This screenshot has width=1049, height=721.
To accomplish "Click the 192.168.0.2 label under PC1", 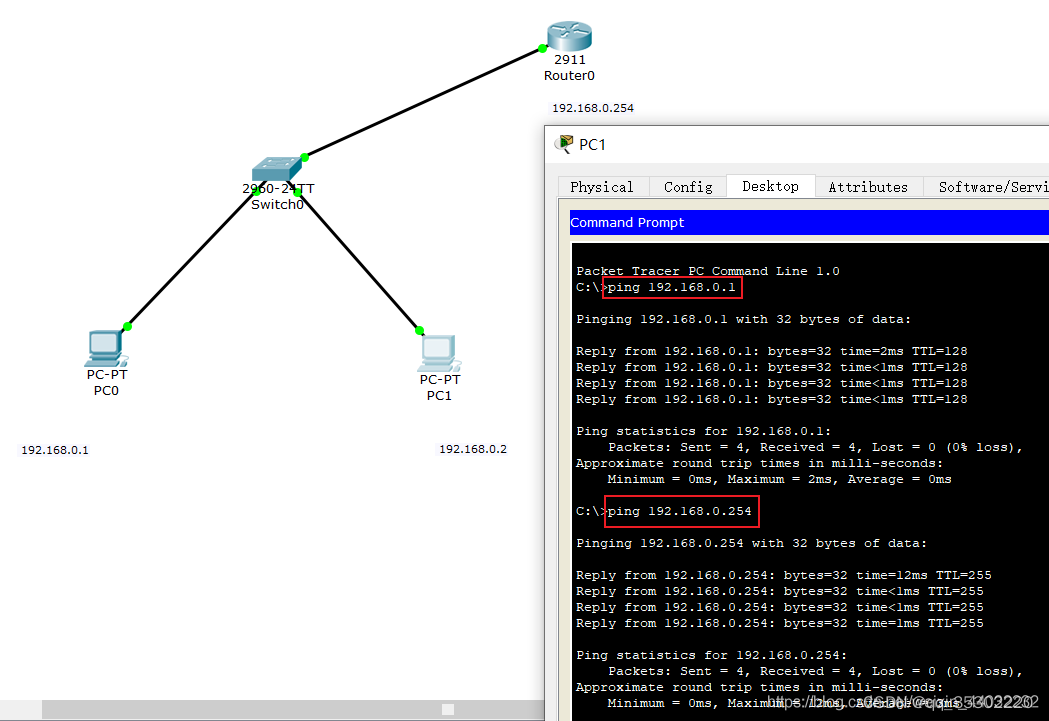I will pyautogui.click(x=473, y=449).
